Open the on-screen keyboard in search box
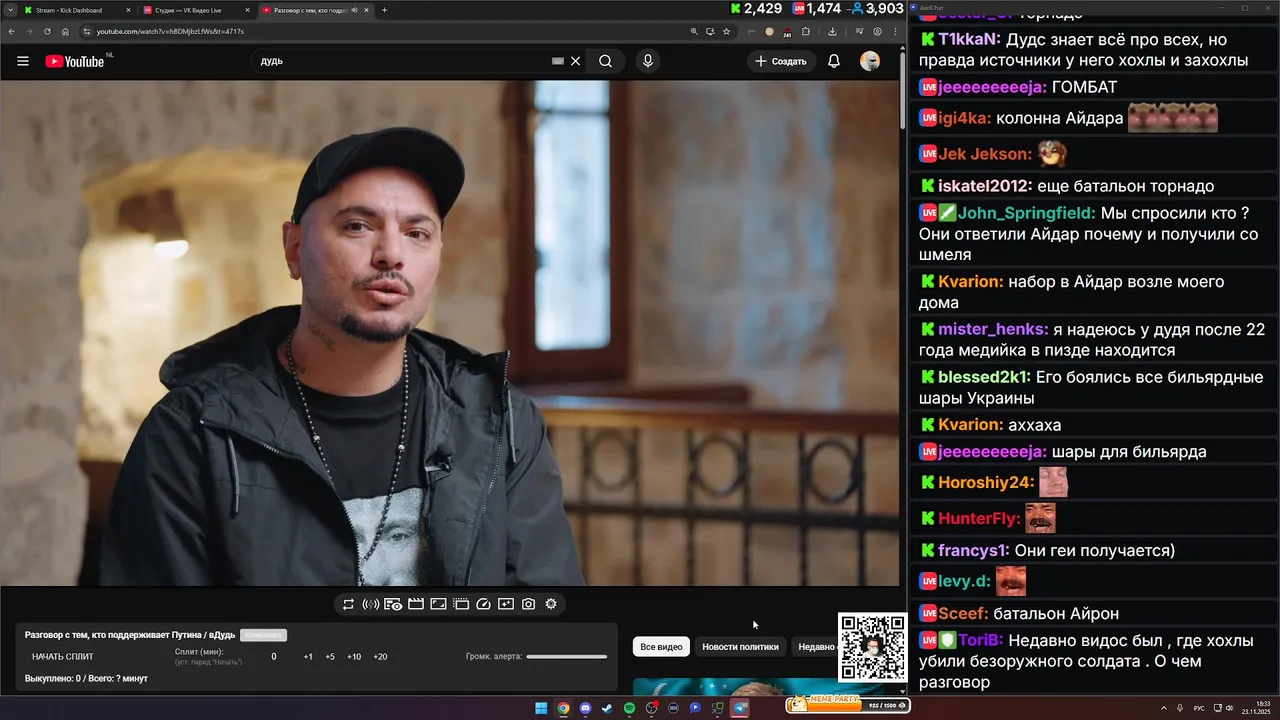 click(558, 61)
